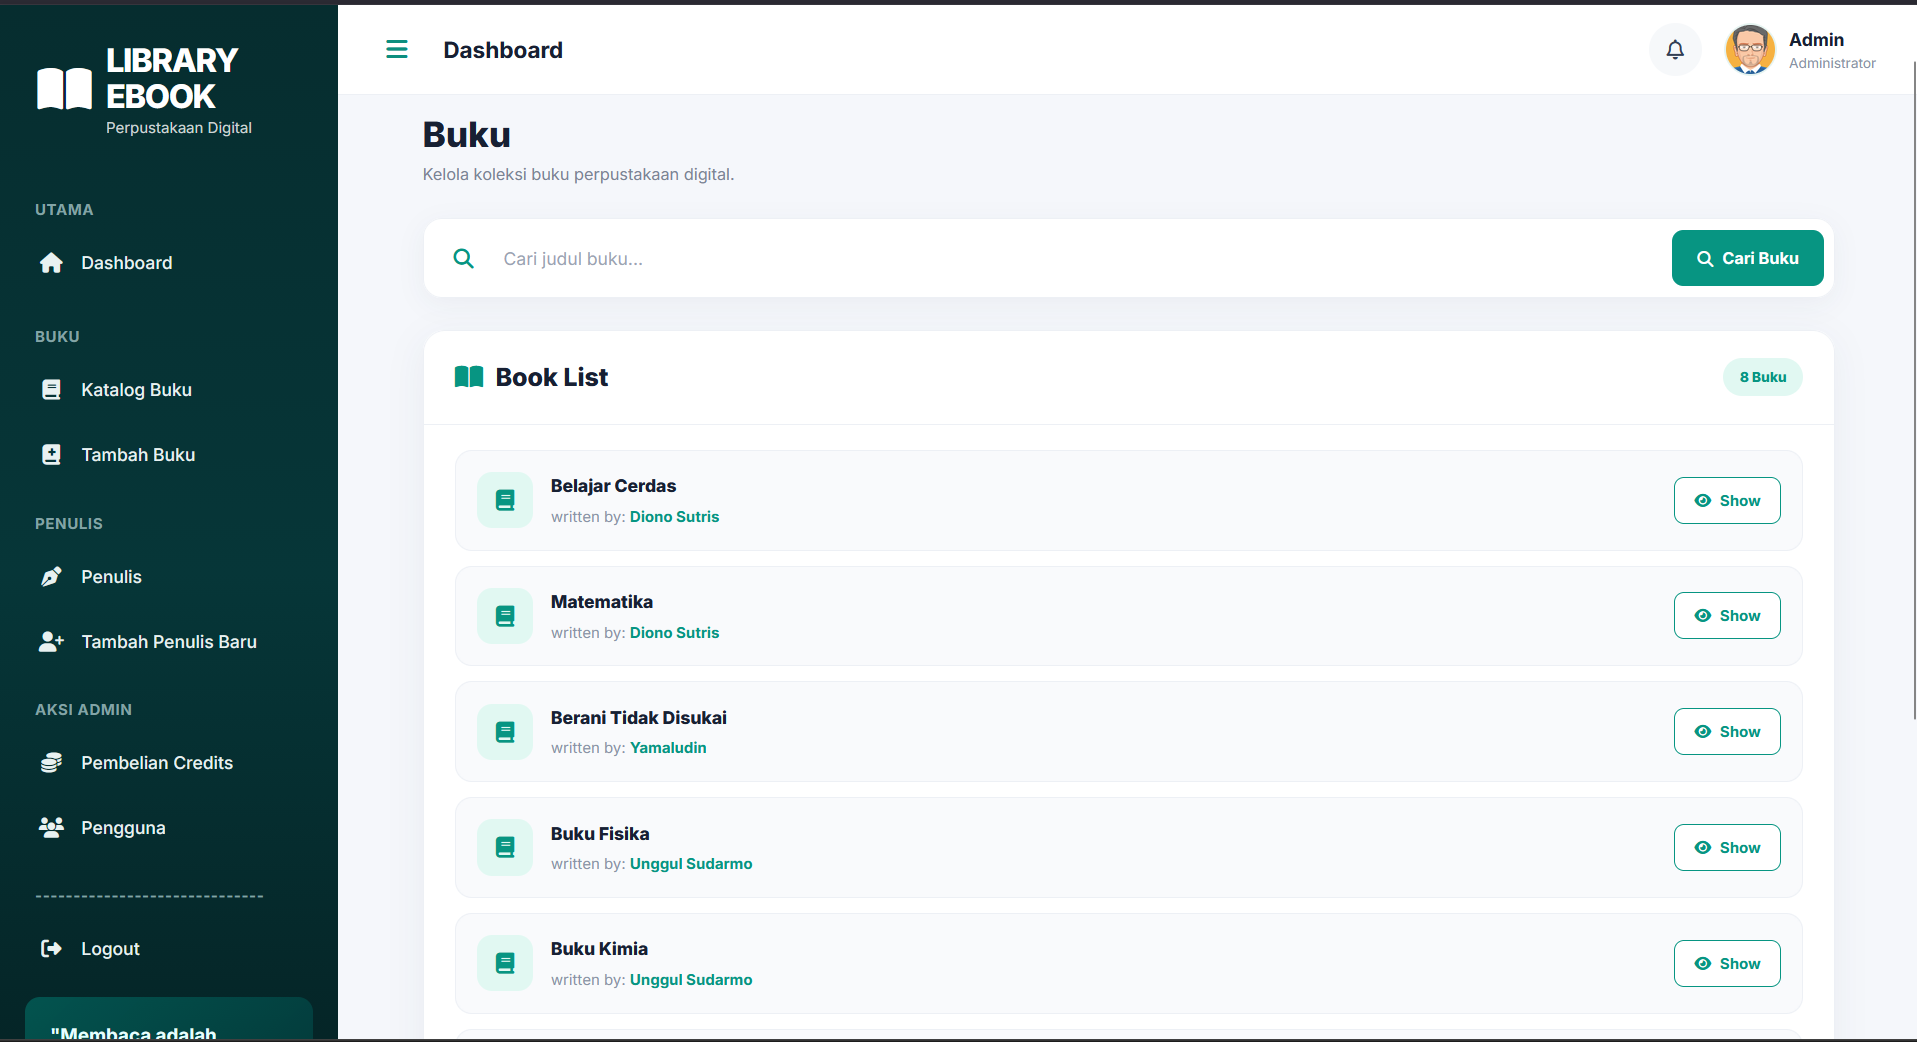This screenshot has width=1917, height=1042.
Task: Click the Library Ebook logo icon
Action: coord(64,88)
